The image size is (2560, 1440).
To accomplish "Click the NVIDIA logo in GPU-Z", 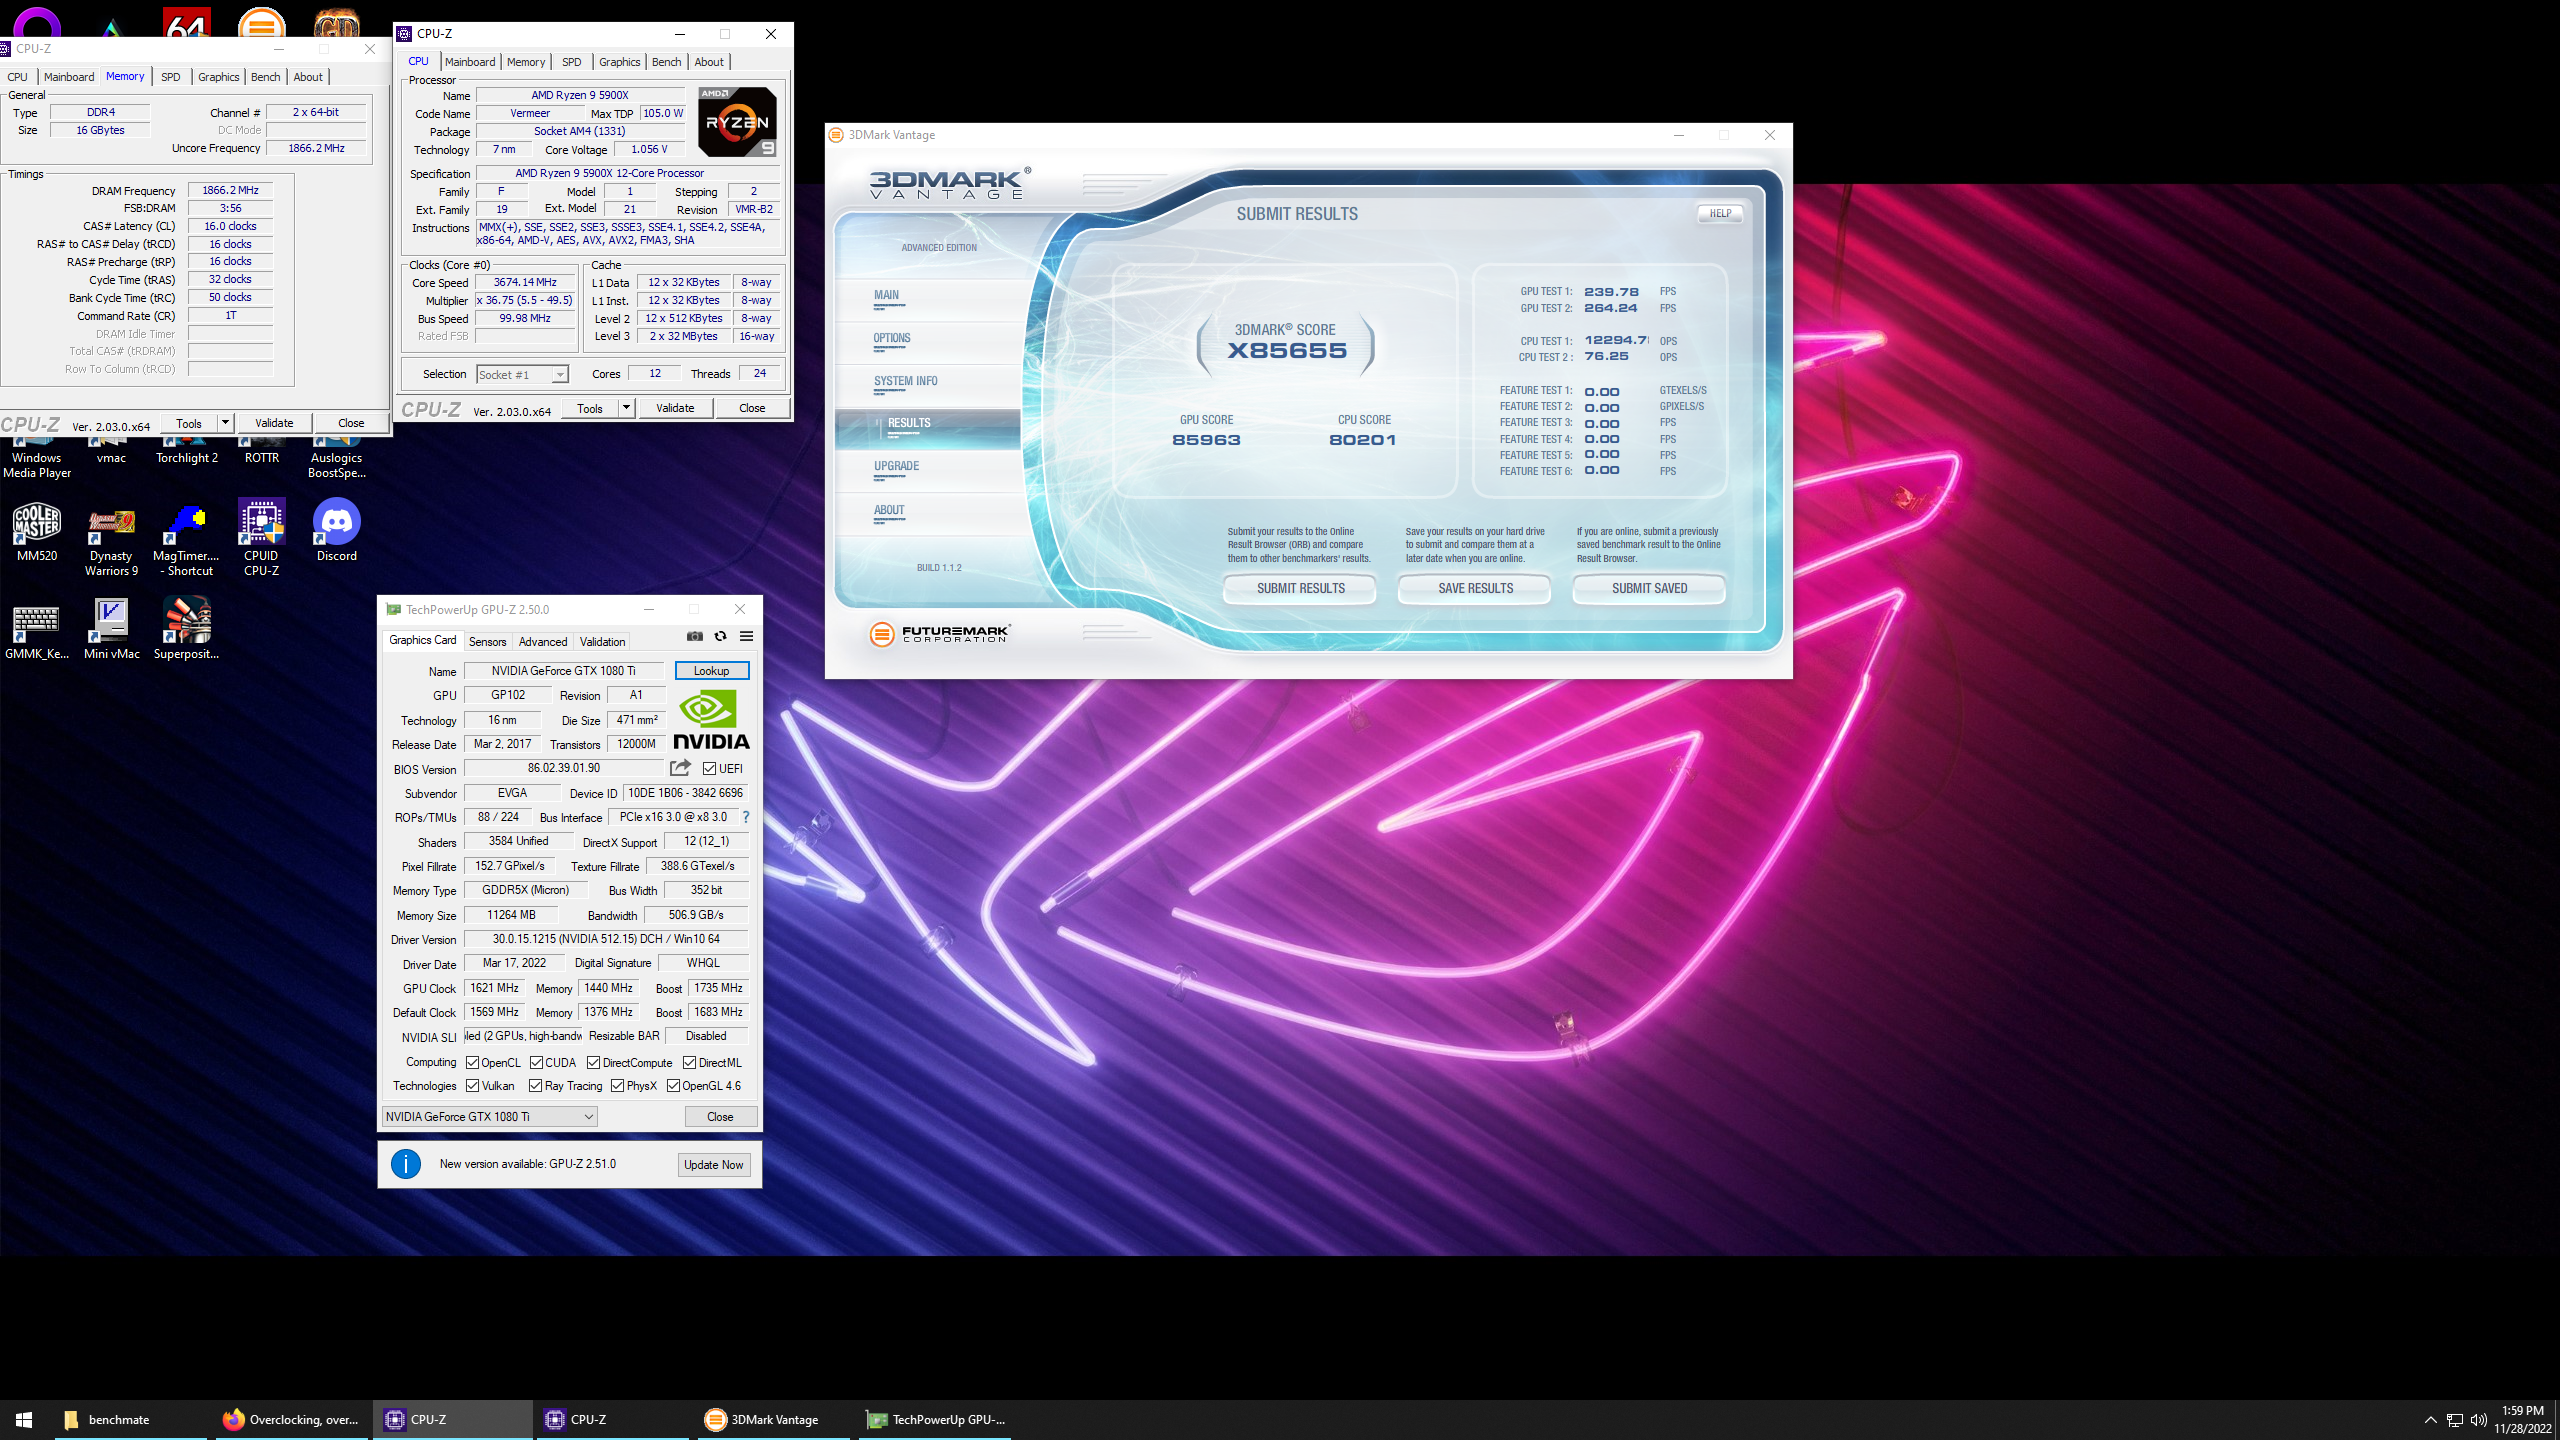I will tap(711, 720).
